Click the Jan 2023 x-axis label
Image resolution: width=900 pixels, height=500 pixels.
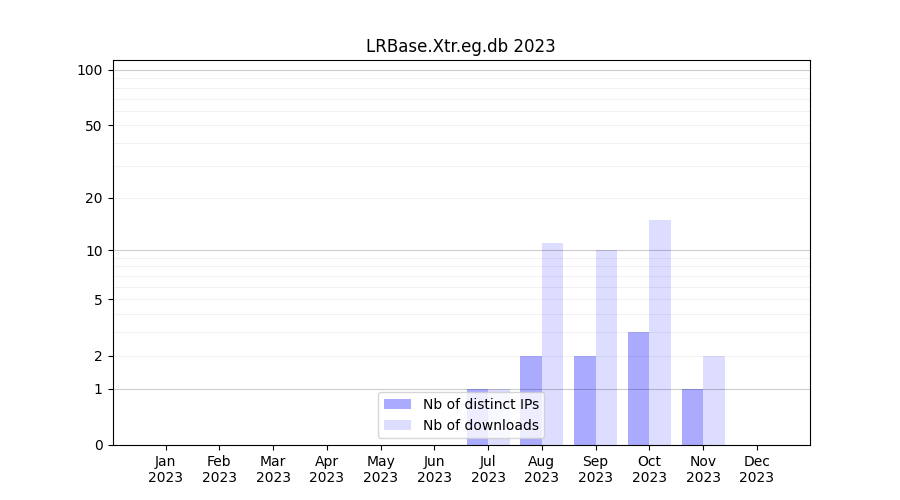(x=166, y=469)
